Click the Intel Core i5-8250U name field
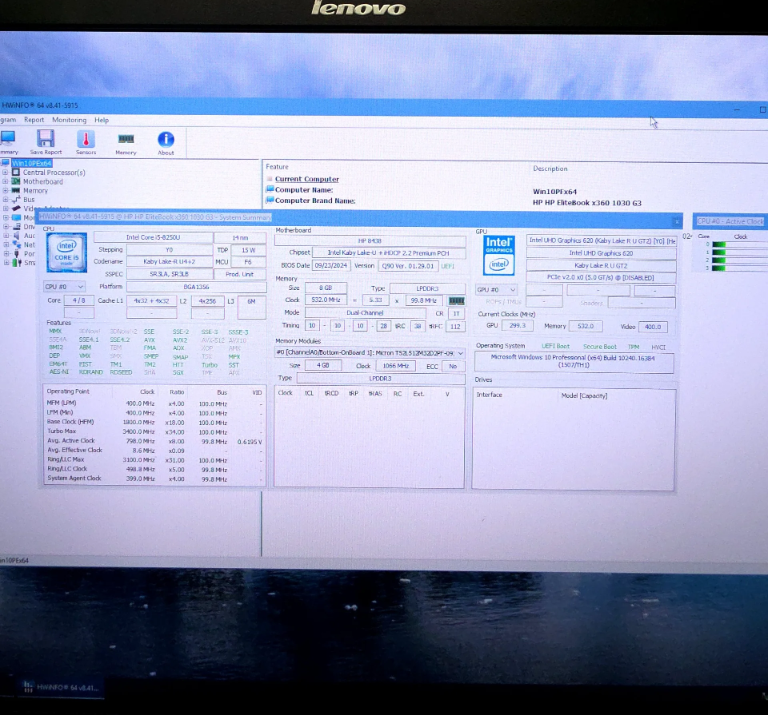The width and height of the screenshot is (768, 715). 153,238
